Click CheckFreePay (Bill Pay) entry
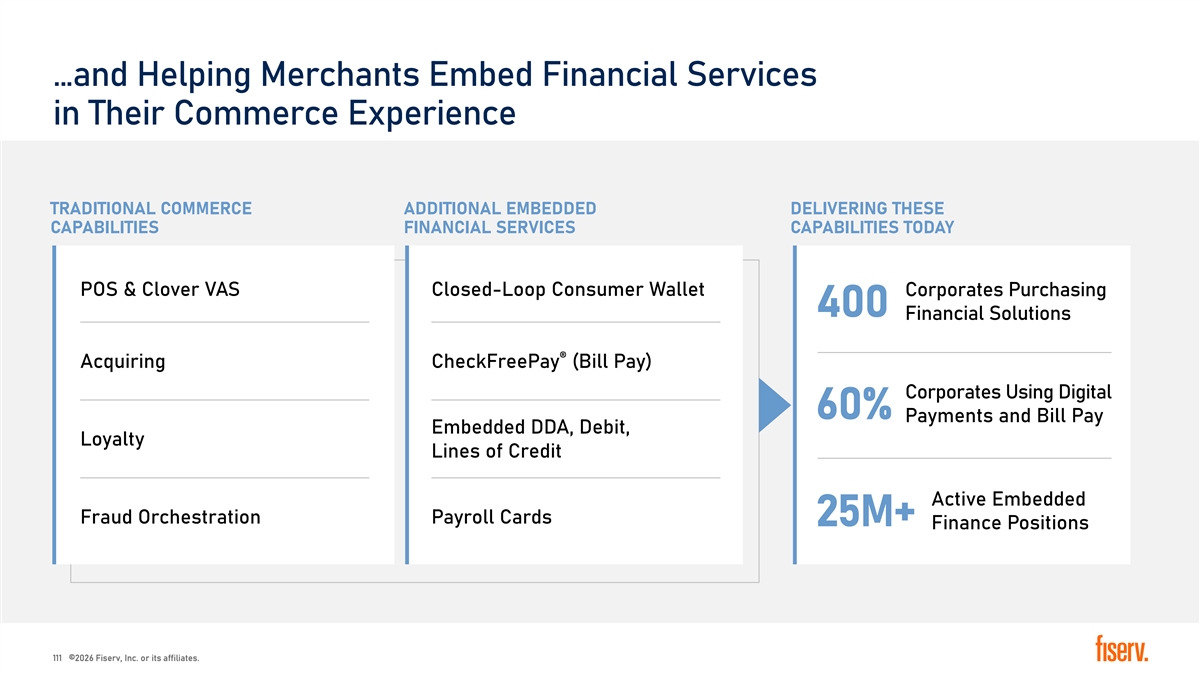This screenshot has height=675, width=1200. [x=541, y=361]
